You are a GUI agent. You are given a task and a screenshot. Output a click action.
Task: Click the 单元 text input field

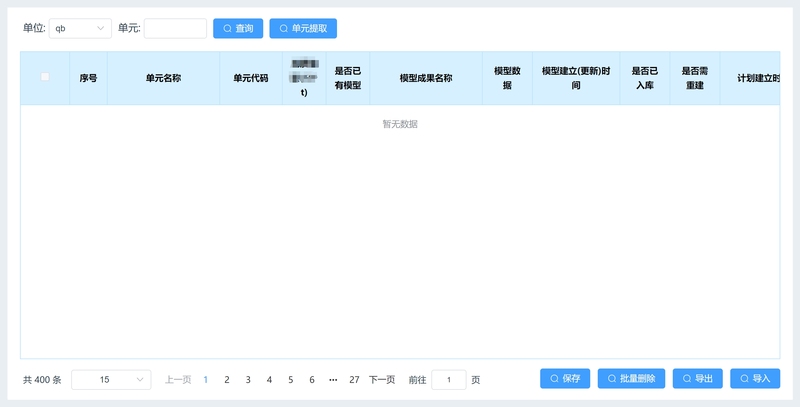(175, 29)
